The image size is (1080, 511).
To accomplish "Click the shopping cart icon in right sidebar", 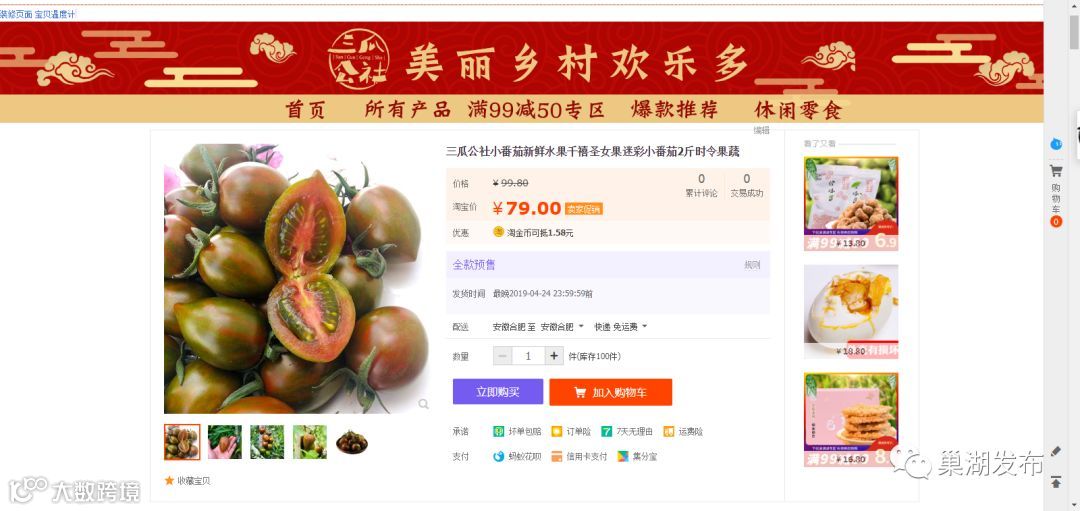I will [x=1055, y=170].
